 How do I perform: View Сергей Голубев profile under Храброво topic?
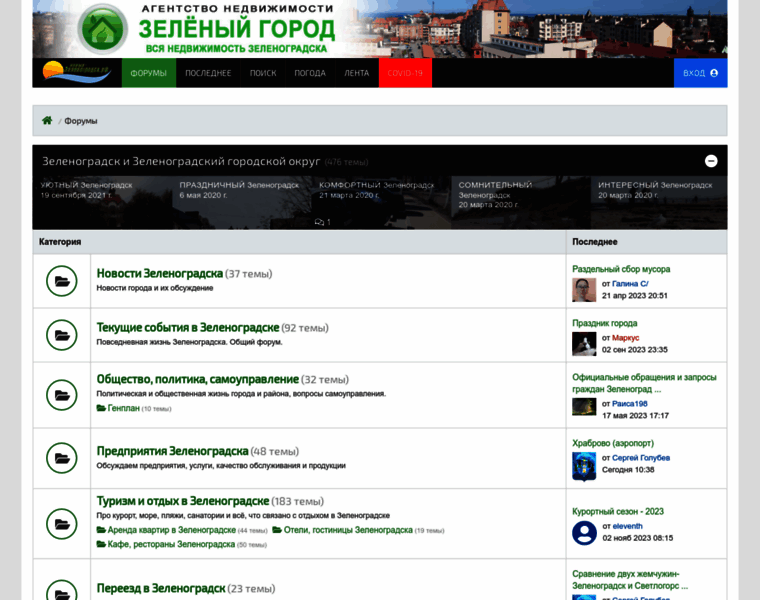coord(641,458)
